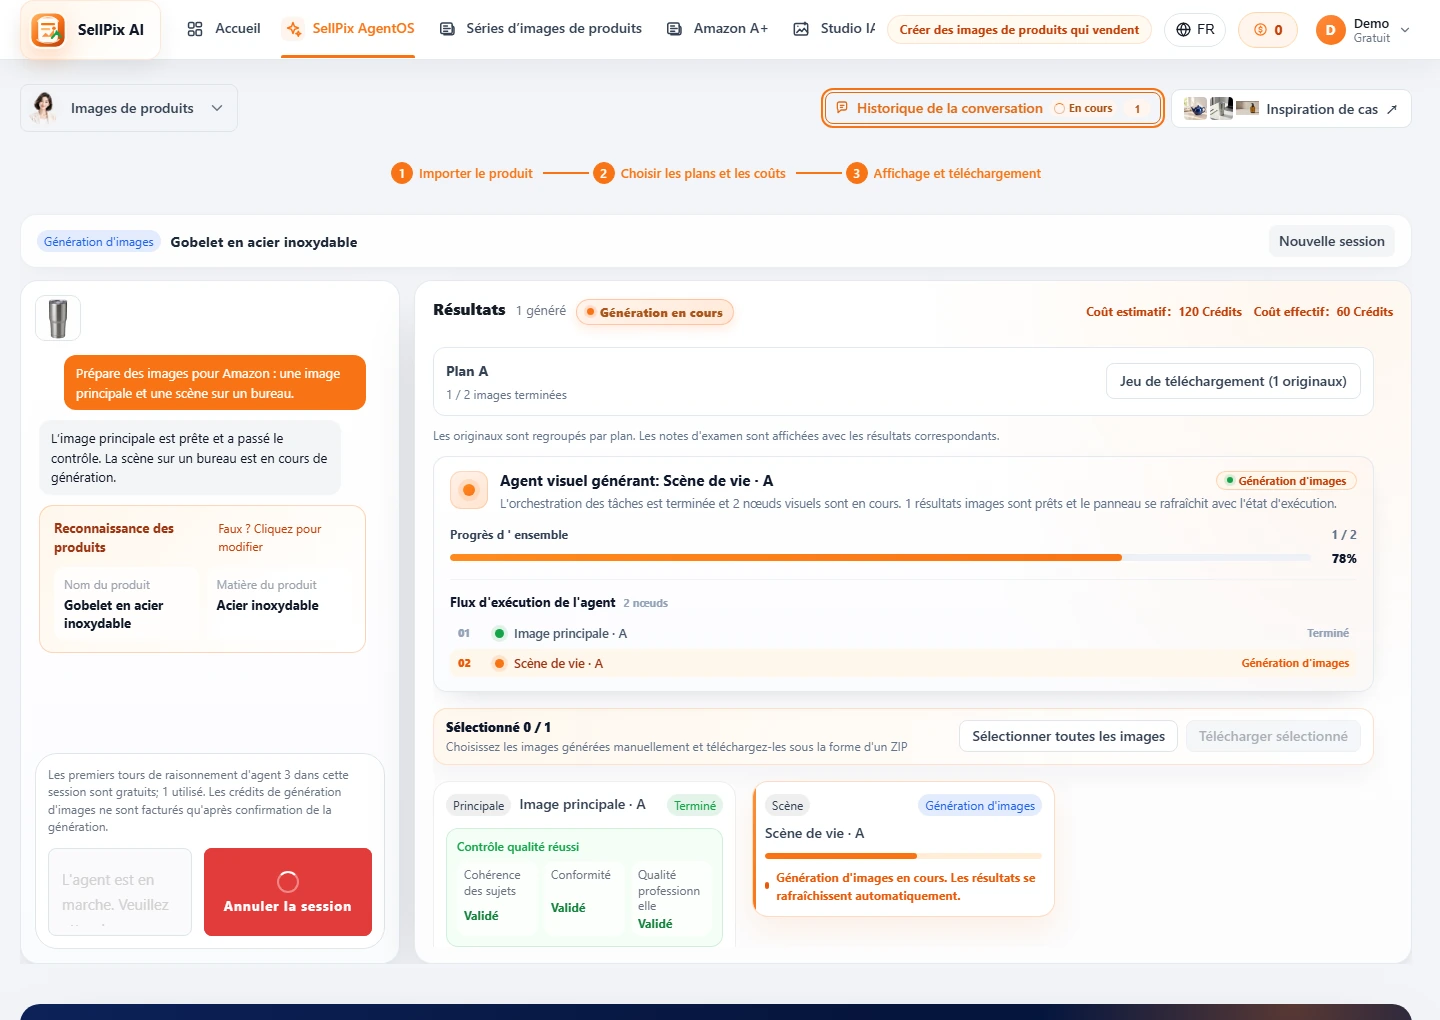The width and height of the screenshot is (1440, 1020).
Task: Click the 'Plan A' heading
Action: [x=467, y=371]
